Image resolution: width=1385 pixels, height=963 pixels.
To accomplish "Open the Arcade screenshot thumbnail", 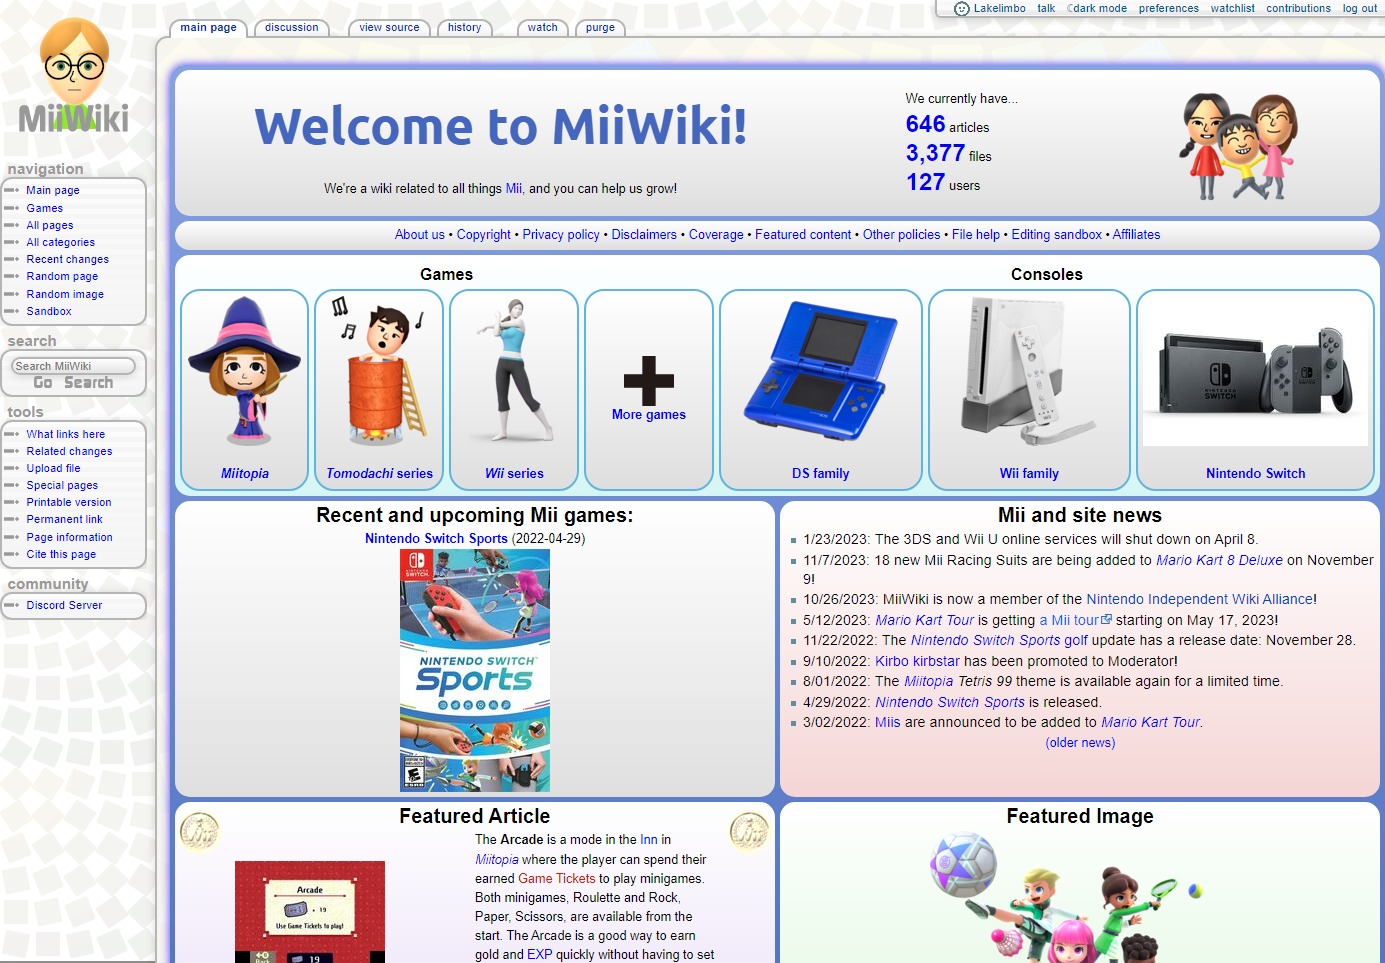I will pyautogui.click(x=310, y=911).
